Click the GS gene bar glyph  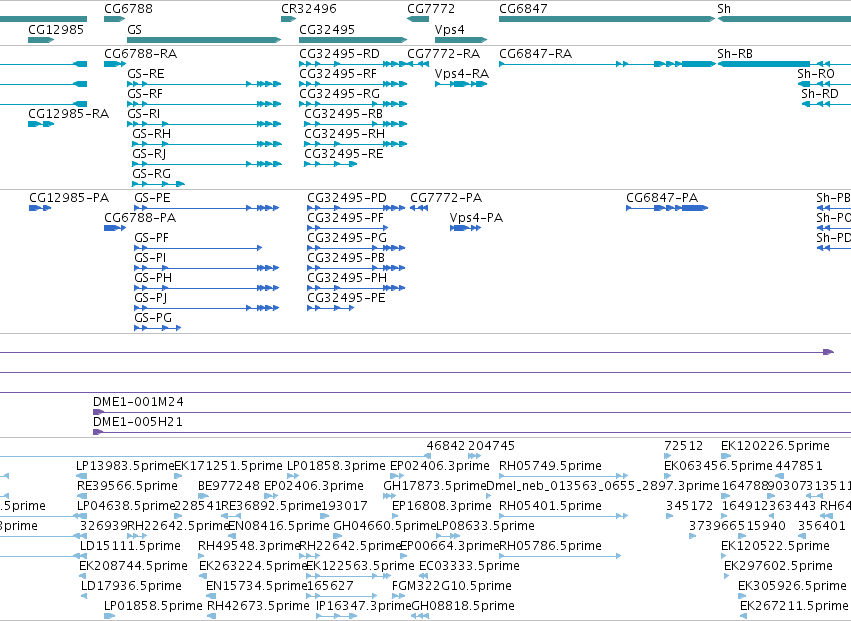click(204, 40)
